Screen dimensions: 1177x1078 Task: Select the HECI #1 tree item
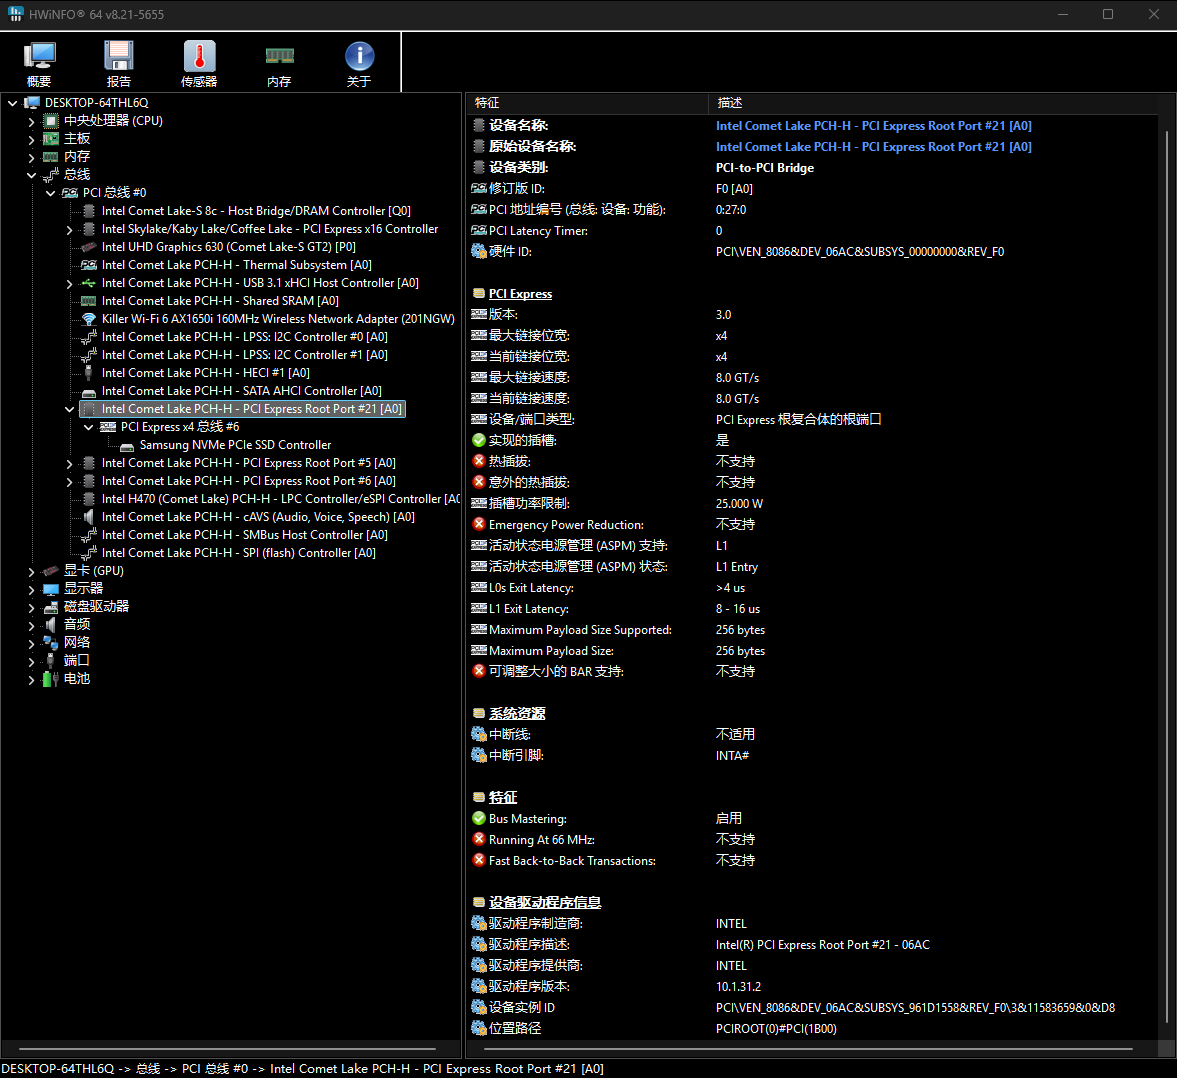pos(206,373)
